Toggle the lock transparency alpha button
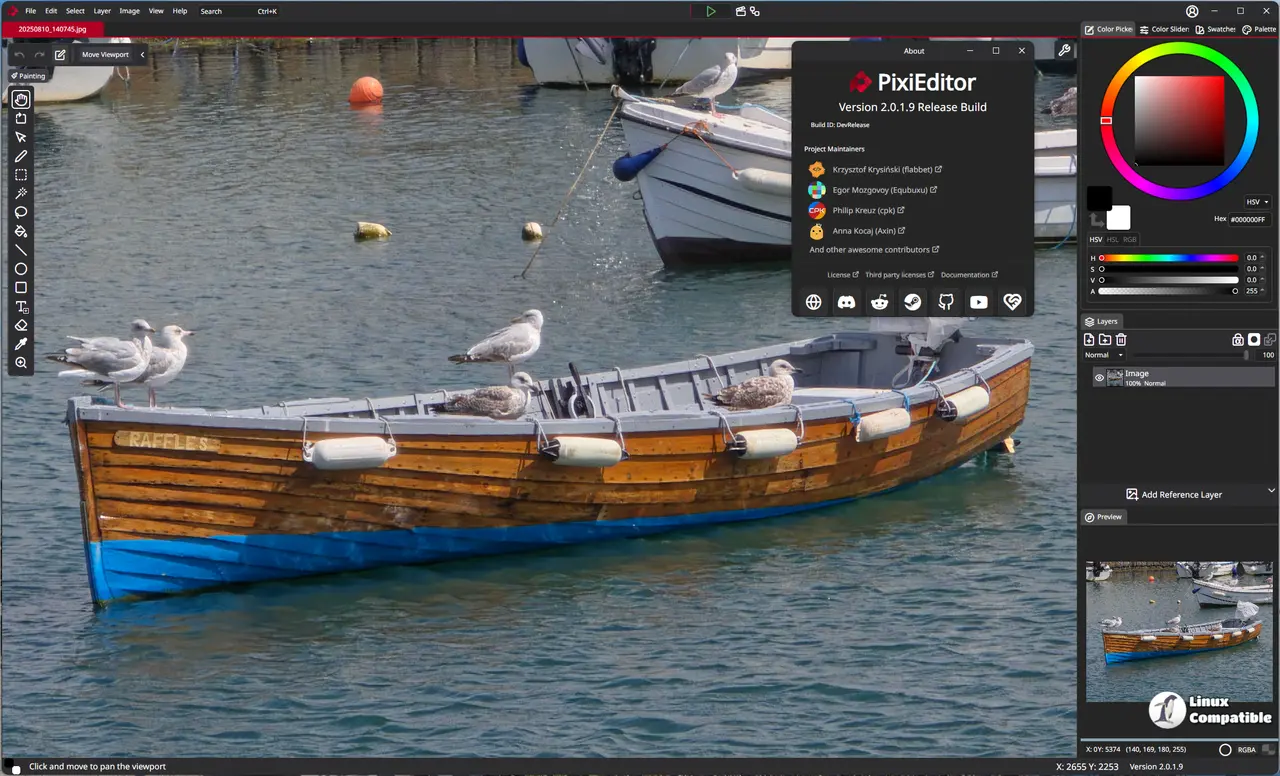This screenshot has height=776, width=1280. (x=1237, y=340)
